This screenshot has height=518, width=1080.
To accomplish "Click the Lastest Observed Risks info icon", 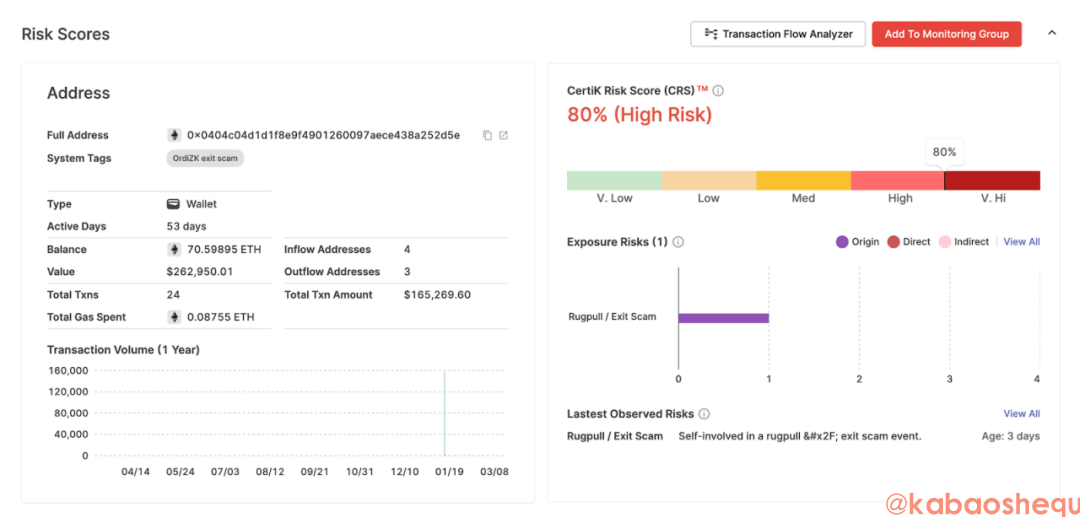I will coord(704,414).
